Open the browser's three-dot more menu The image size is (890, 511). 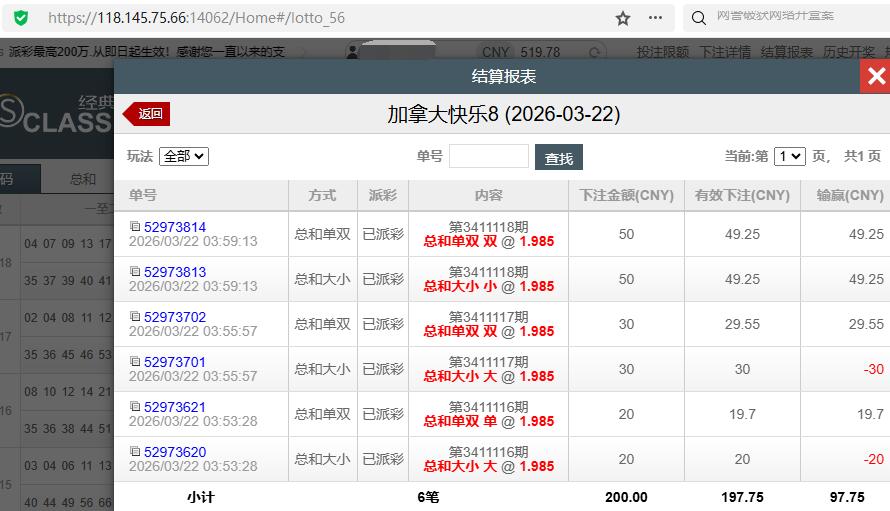click(655, 18)
